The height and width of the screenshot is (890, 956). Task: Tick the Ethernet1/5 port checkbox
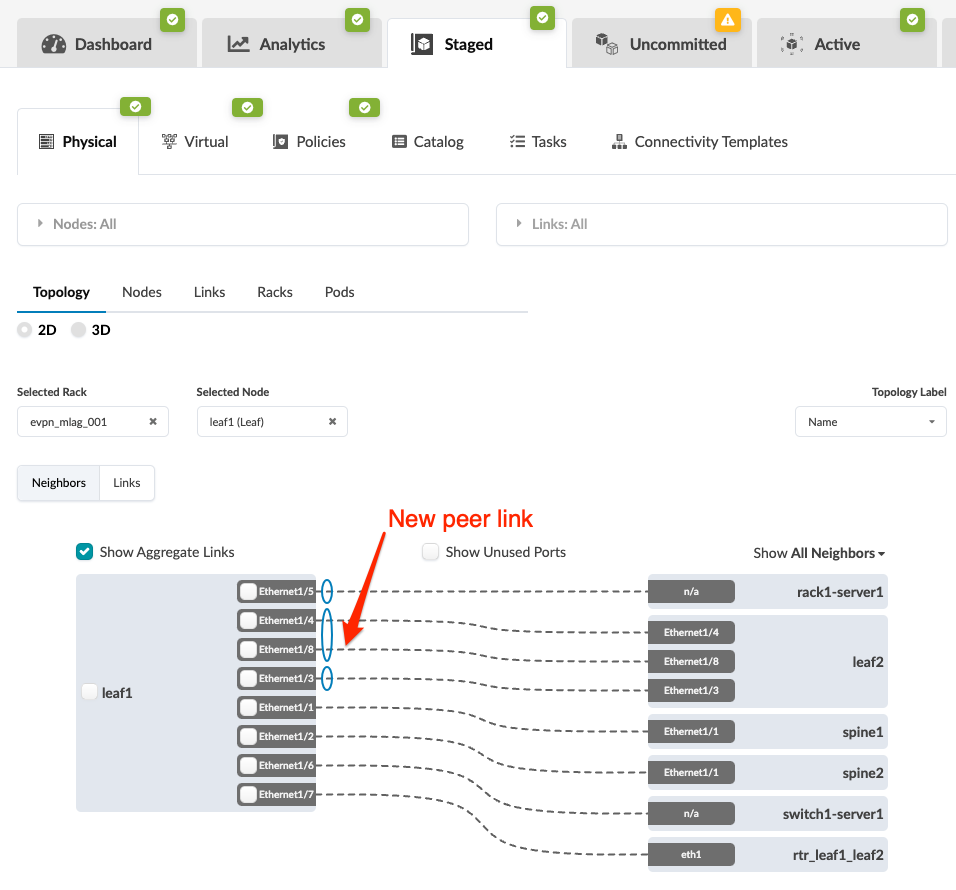248,591
